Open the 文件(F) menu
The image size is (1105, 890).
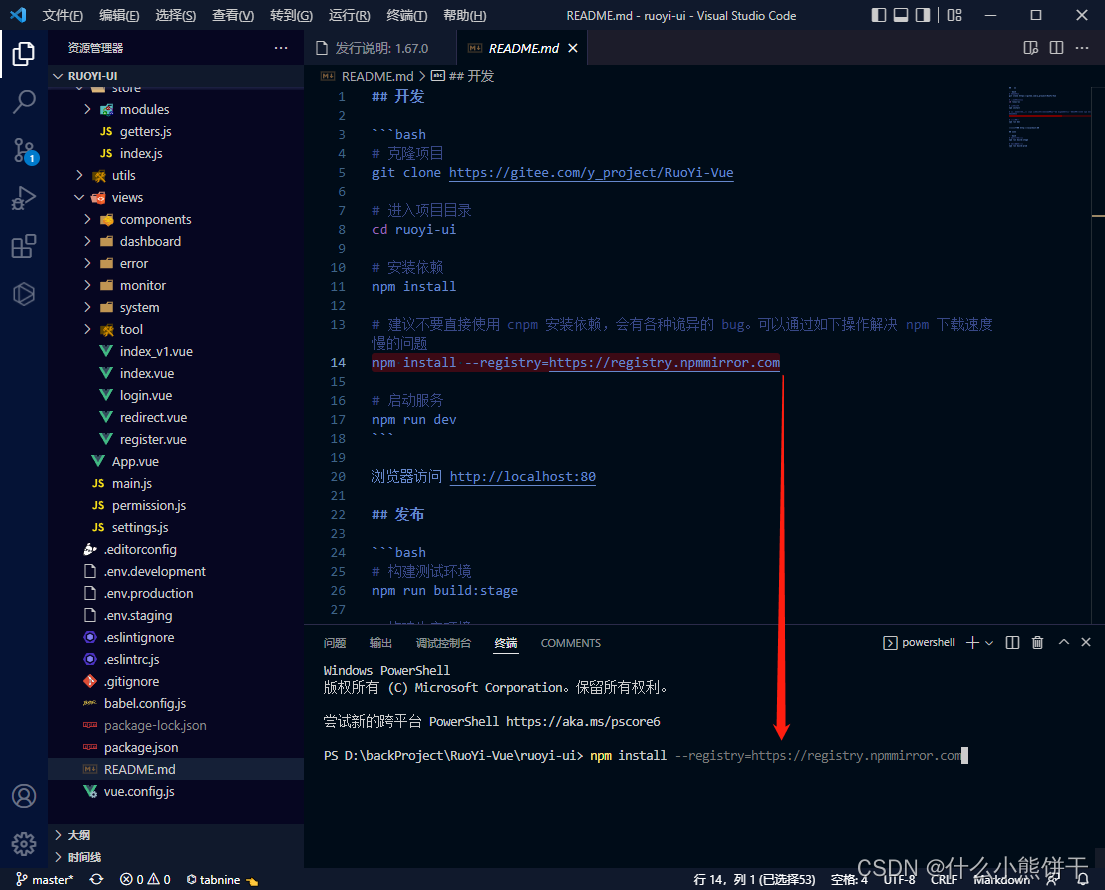click(x=63, y=16)
